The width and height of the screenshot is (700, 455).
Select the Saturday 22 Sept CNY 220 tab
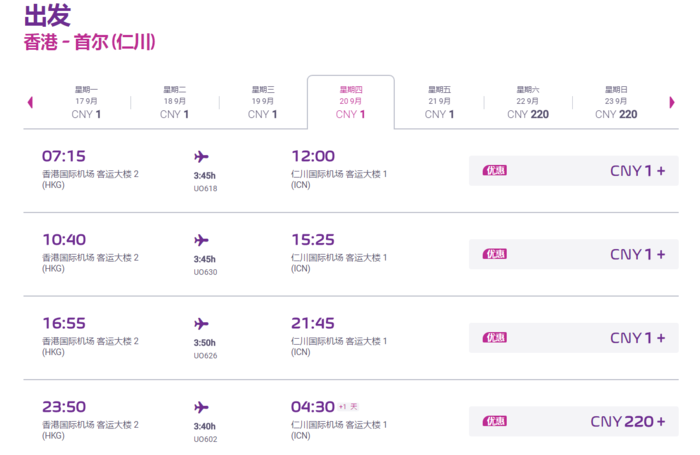coord(528,102)
